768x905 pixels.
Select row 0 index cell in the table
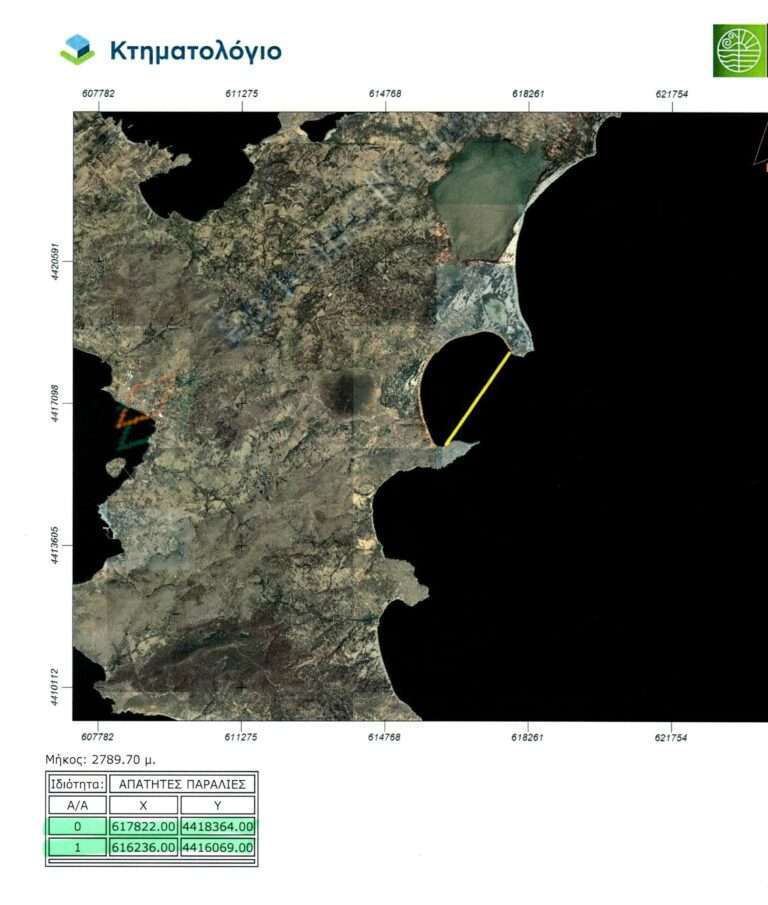(77, 826)
